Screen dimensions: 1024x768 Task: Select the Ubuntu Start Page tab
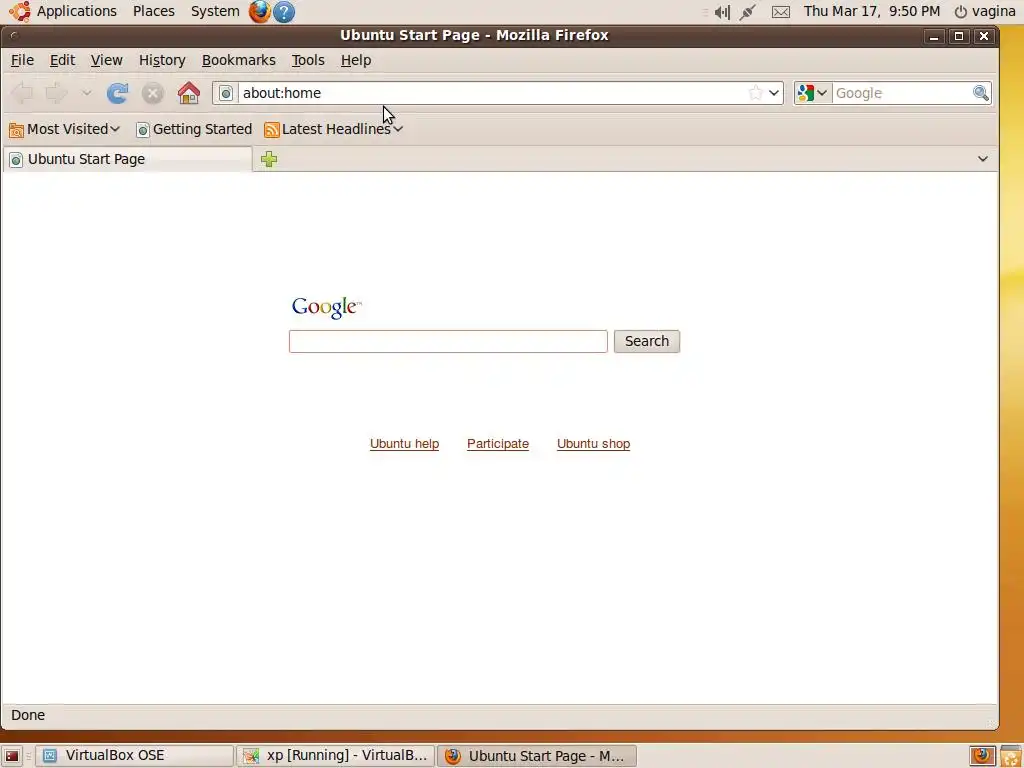click(128, 159)
